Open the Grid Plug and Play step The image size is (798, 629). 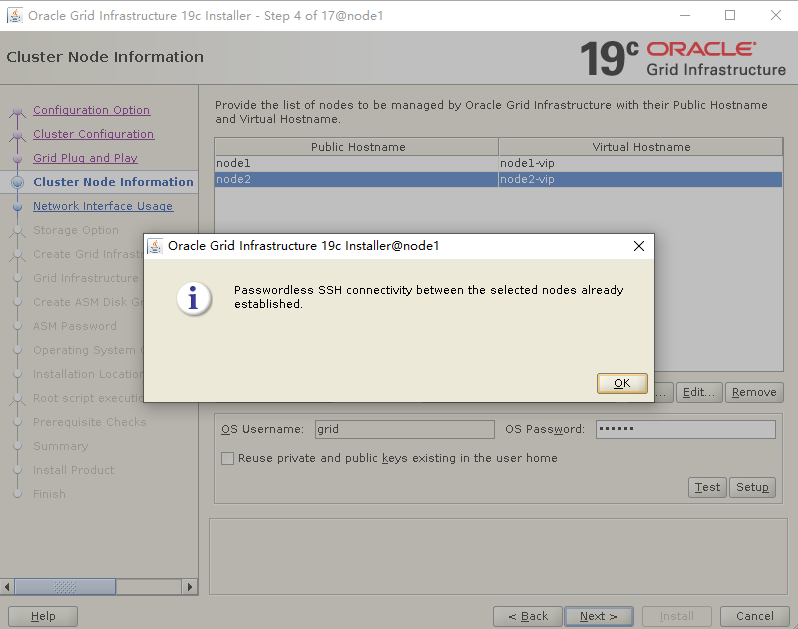click(x=86, y=158)
